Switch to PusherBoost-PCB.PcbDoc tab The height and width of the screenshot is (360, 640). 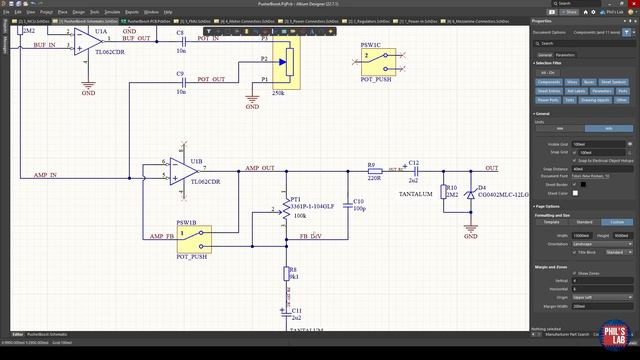[145, 21]
